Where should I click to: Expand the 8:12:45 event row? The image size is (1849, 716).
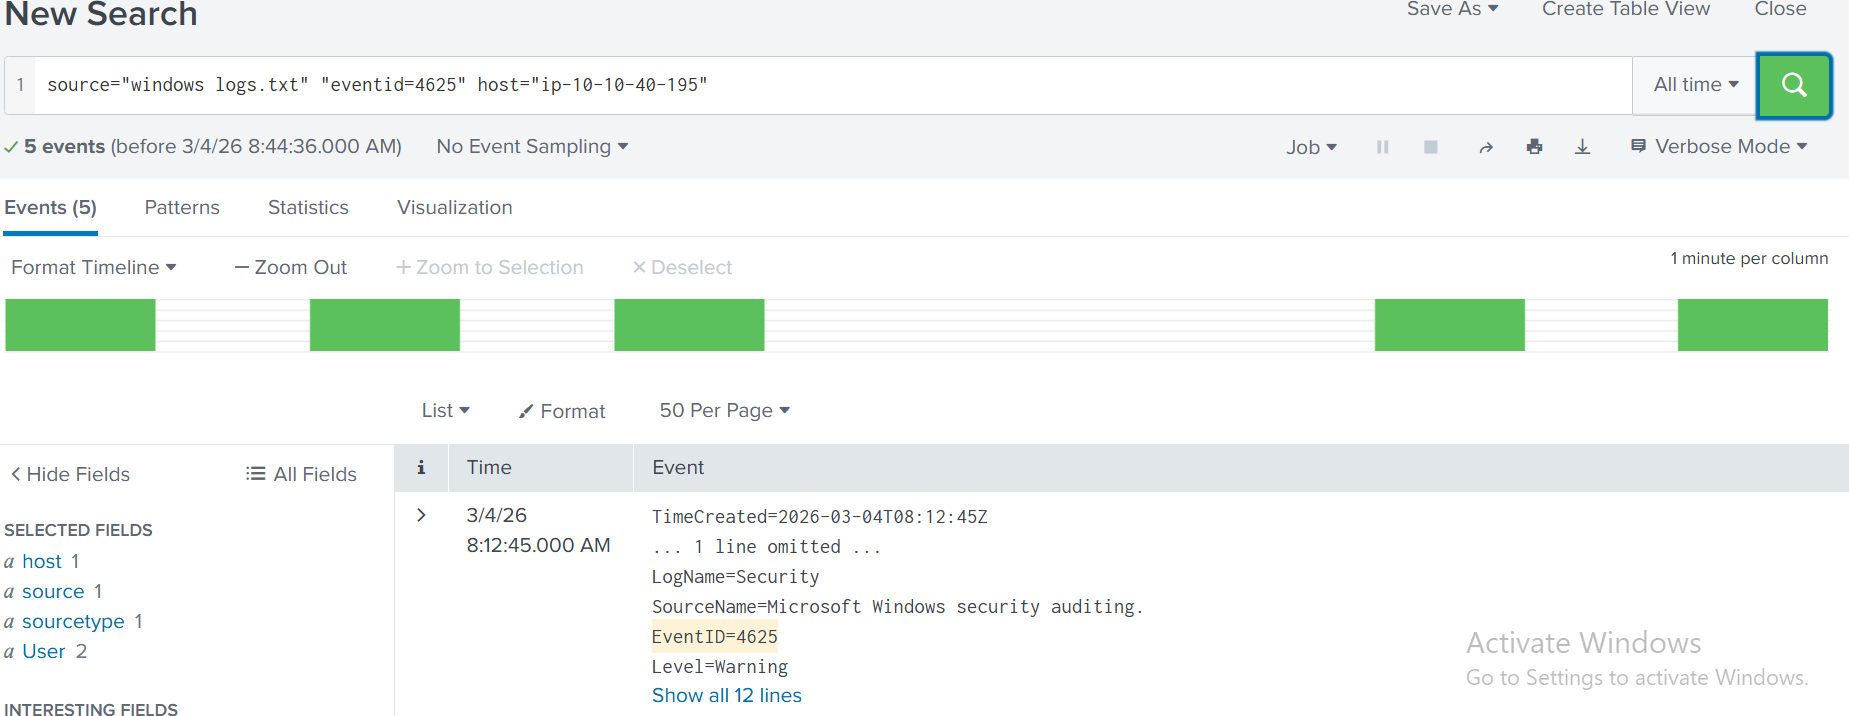click(x=421, y=515)
